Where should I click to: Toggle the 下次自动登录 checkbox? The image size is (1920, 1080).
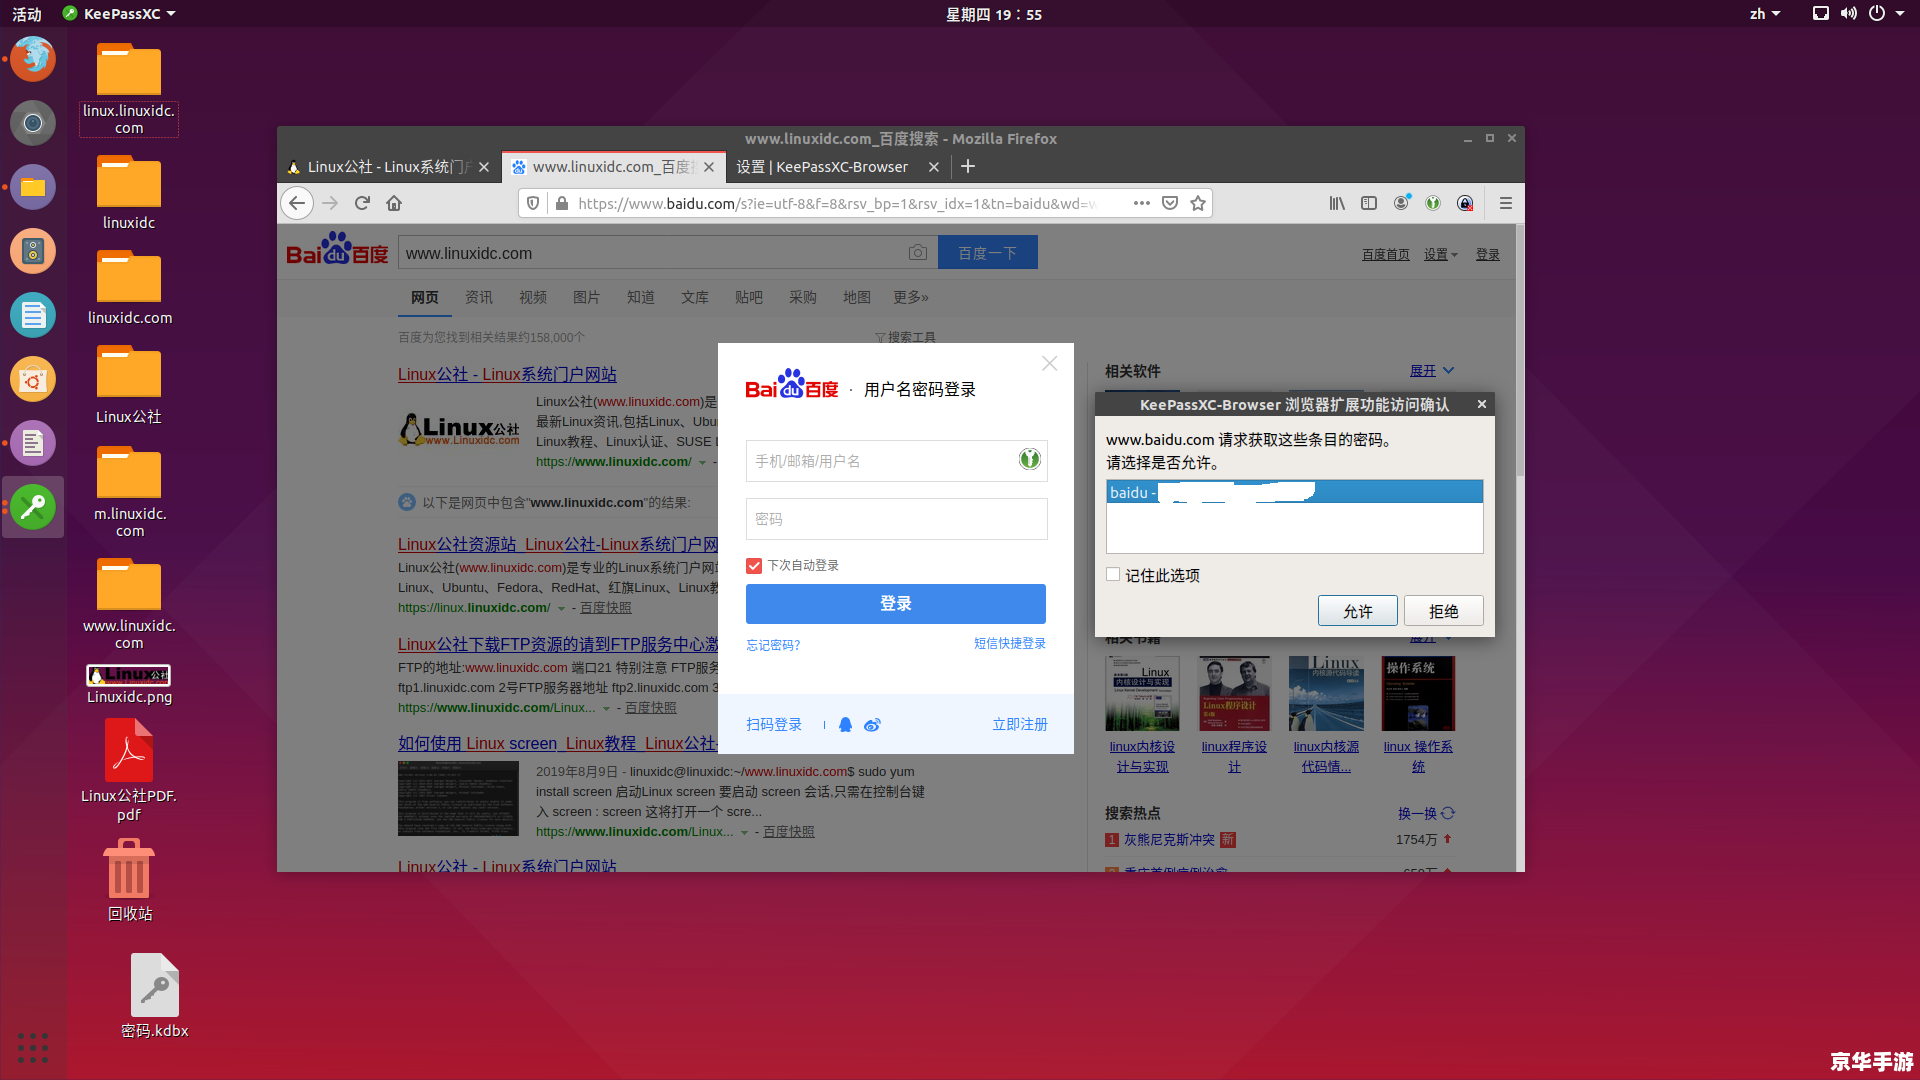[754, 566]
